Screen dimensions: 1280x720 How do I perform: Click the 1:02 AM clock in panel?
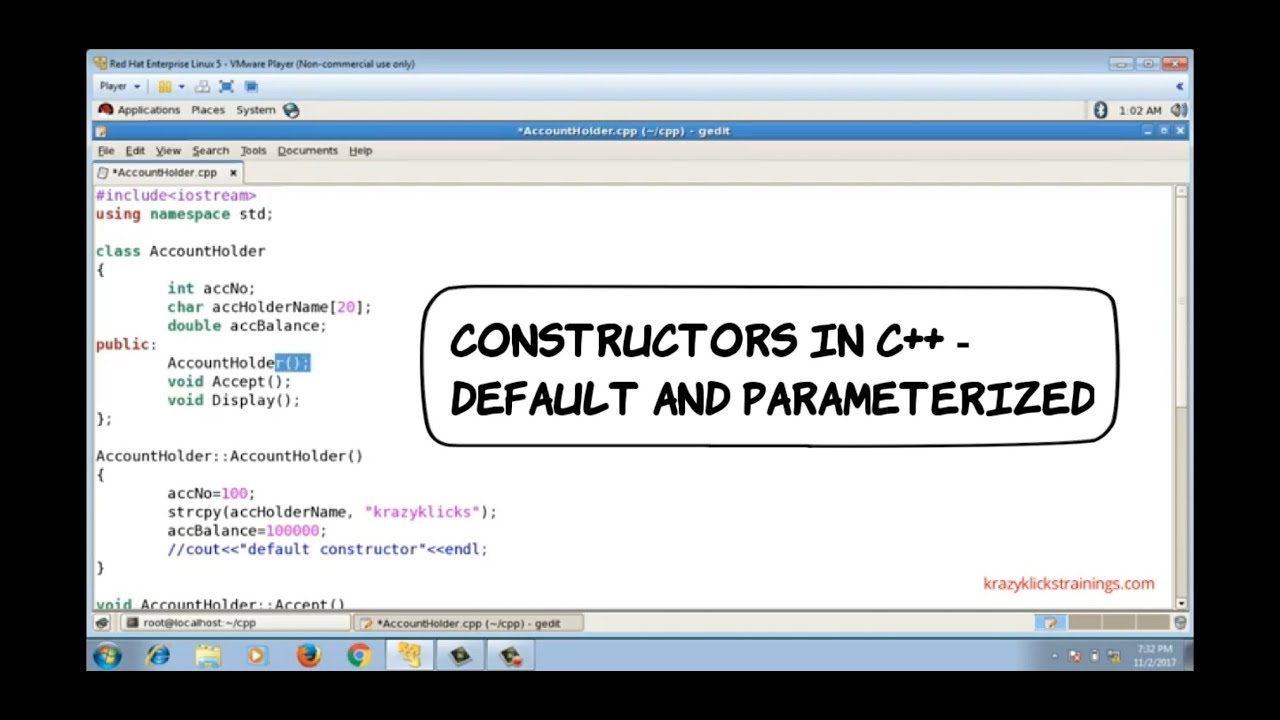(x=1140, y=110)
